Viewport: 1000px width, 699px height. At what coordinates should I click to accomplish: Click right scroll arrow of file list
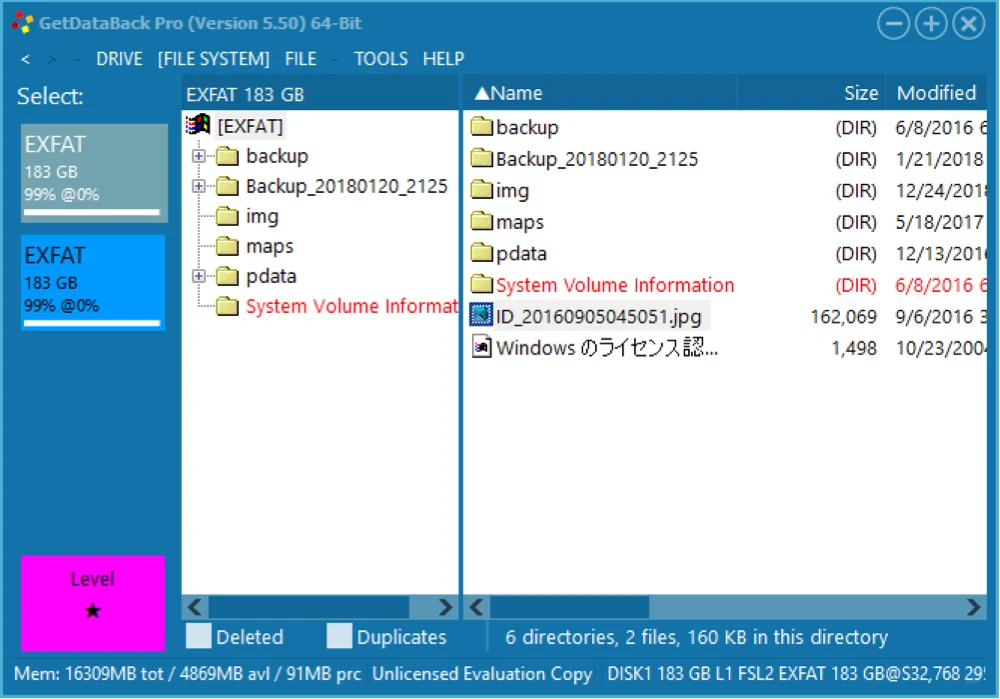coord(973,607)
